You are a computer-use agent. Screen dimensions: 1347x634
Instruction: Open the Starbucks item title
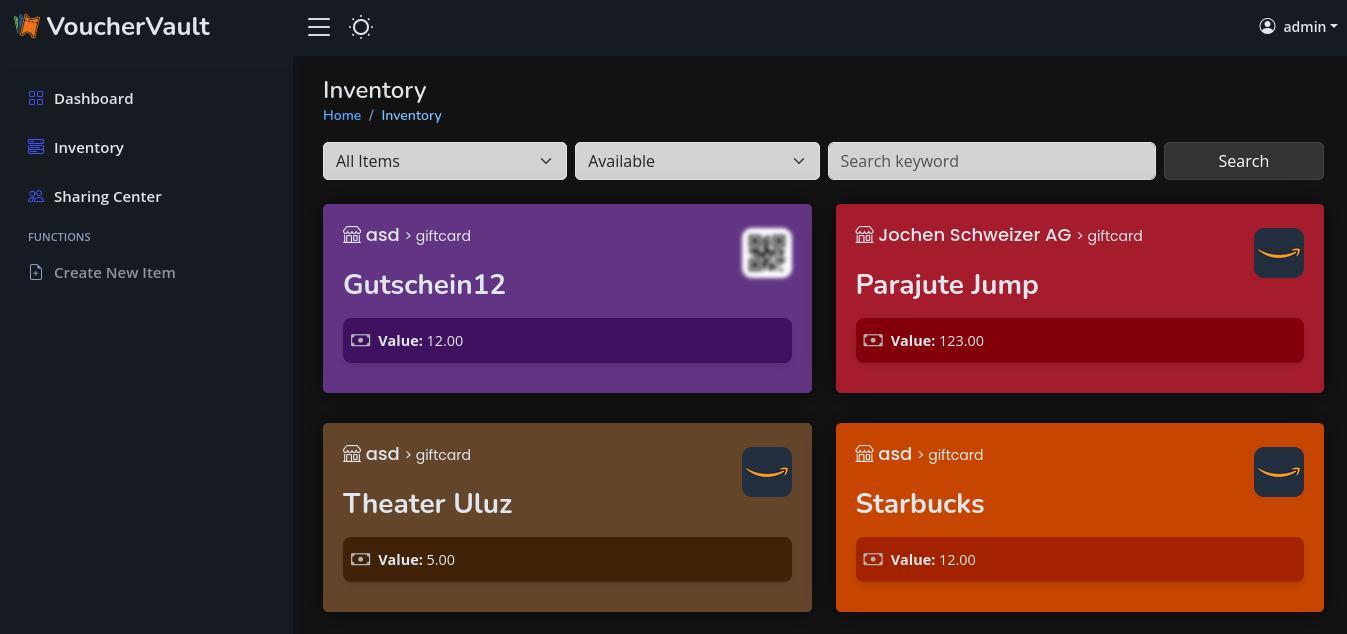coord(920,503)
